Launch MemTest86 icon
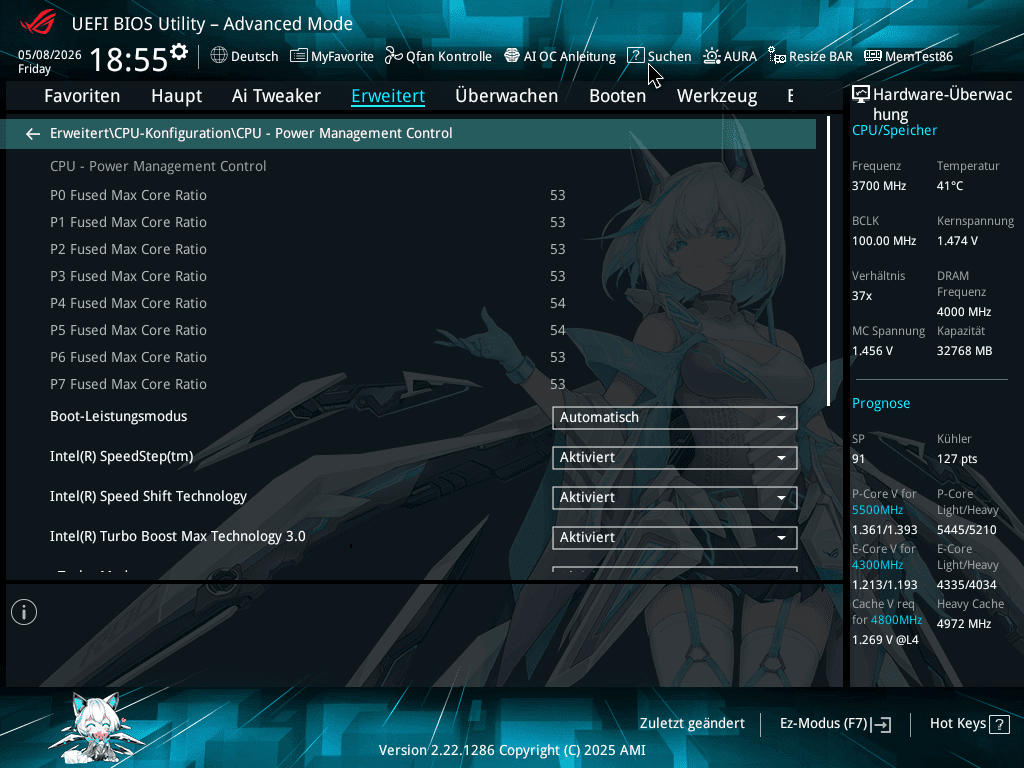This screenshot has width=1024, height=768. coord(872,56)
